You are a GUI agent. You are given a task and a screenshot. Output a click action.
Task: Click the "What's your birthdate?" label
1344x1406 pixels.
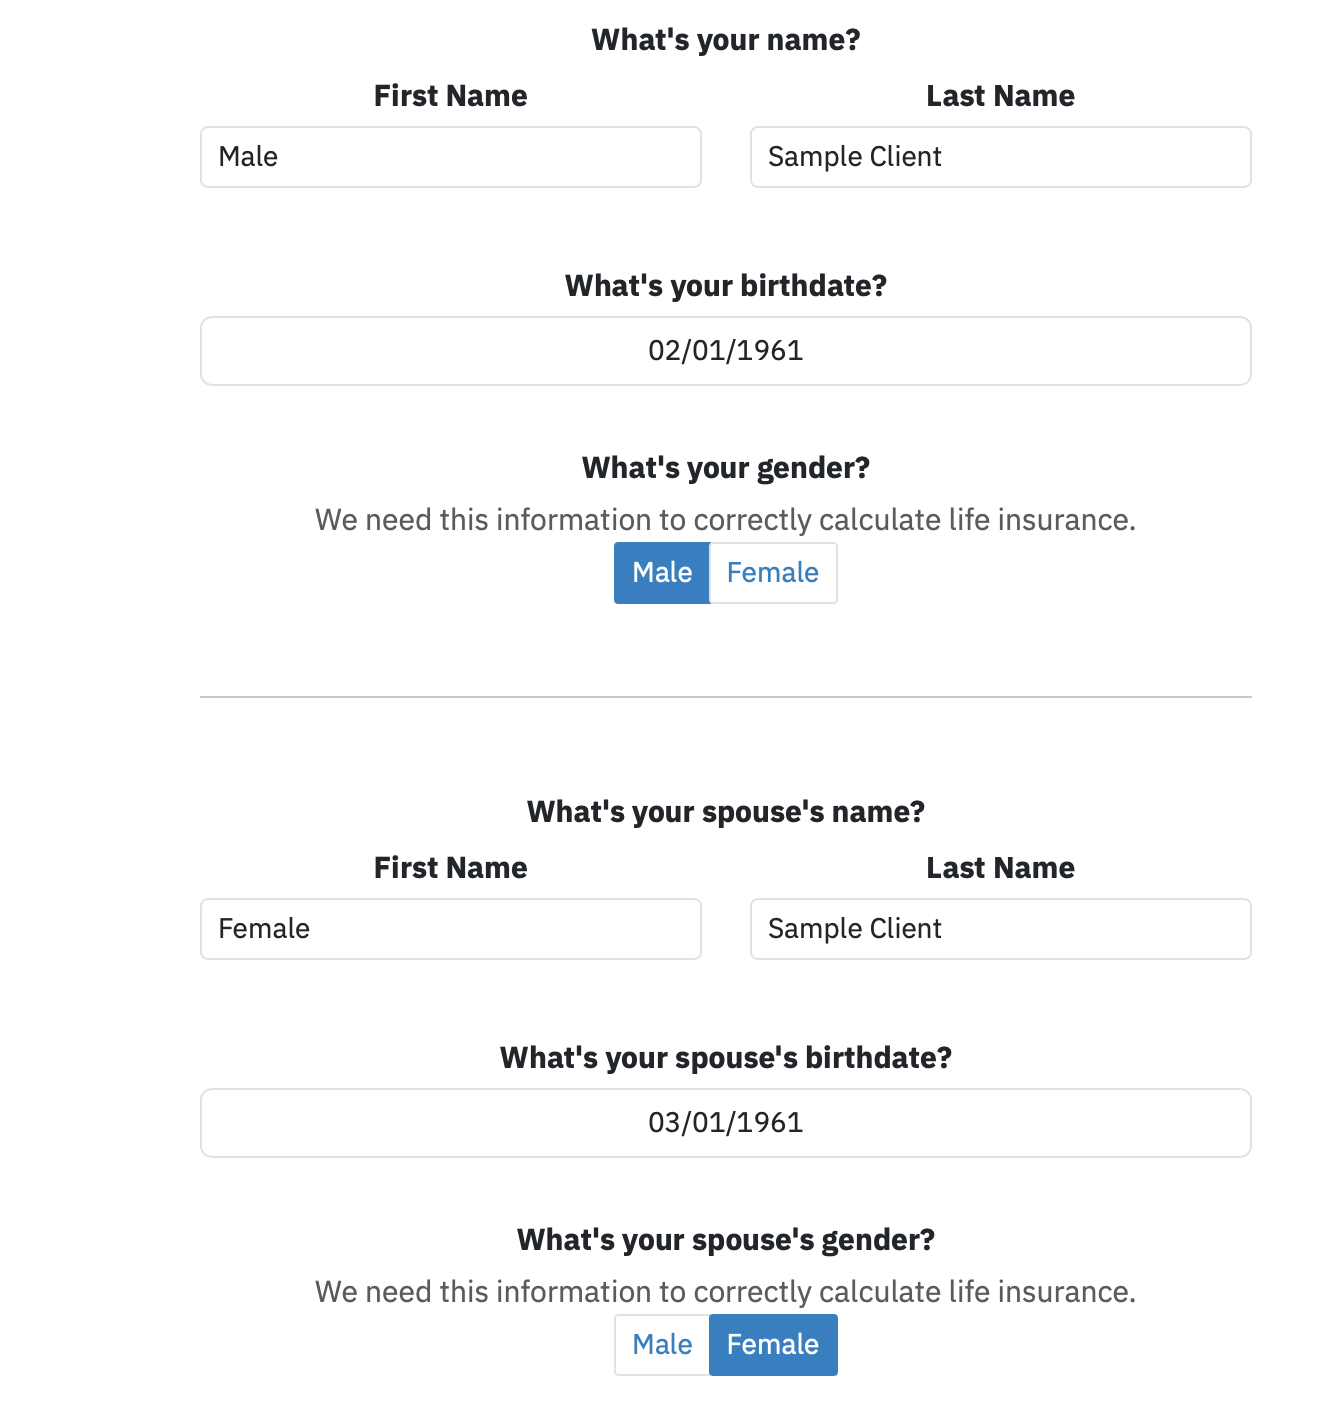pos(726,286)
